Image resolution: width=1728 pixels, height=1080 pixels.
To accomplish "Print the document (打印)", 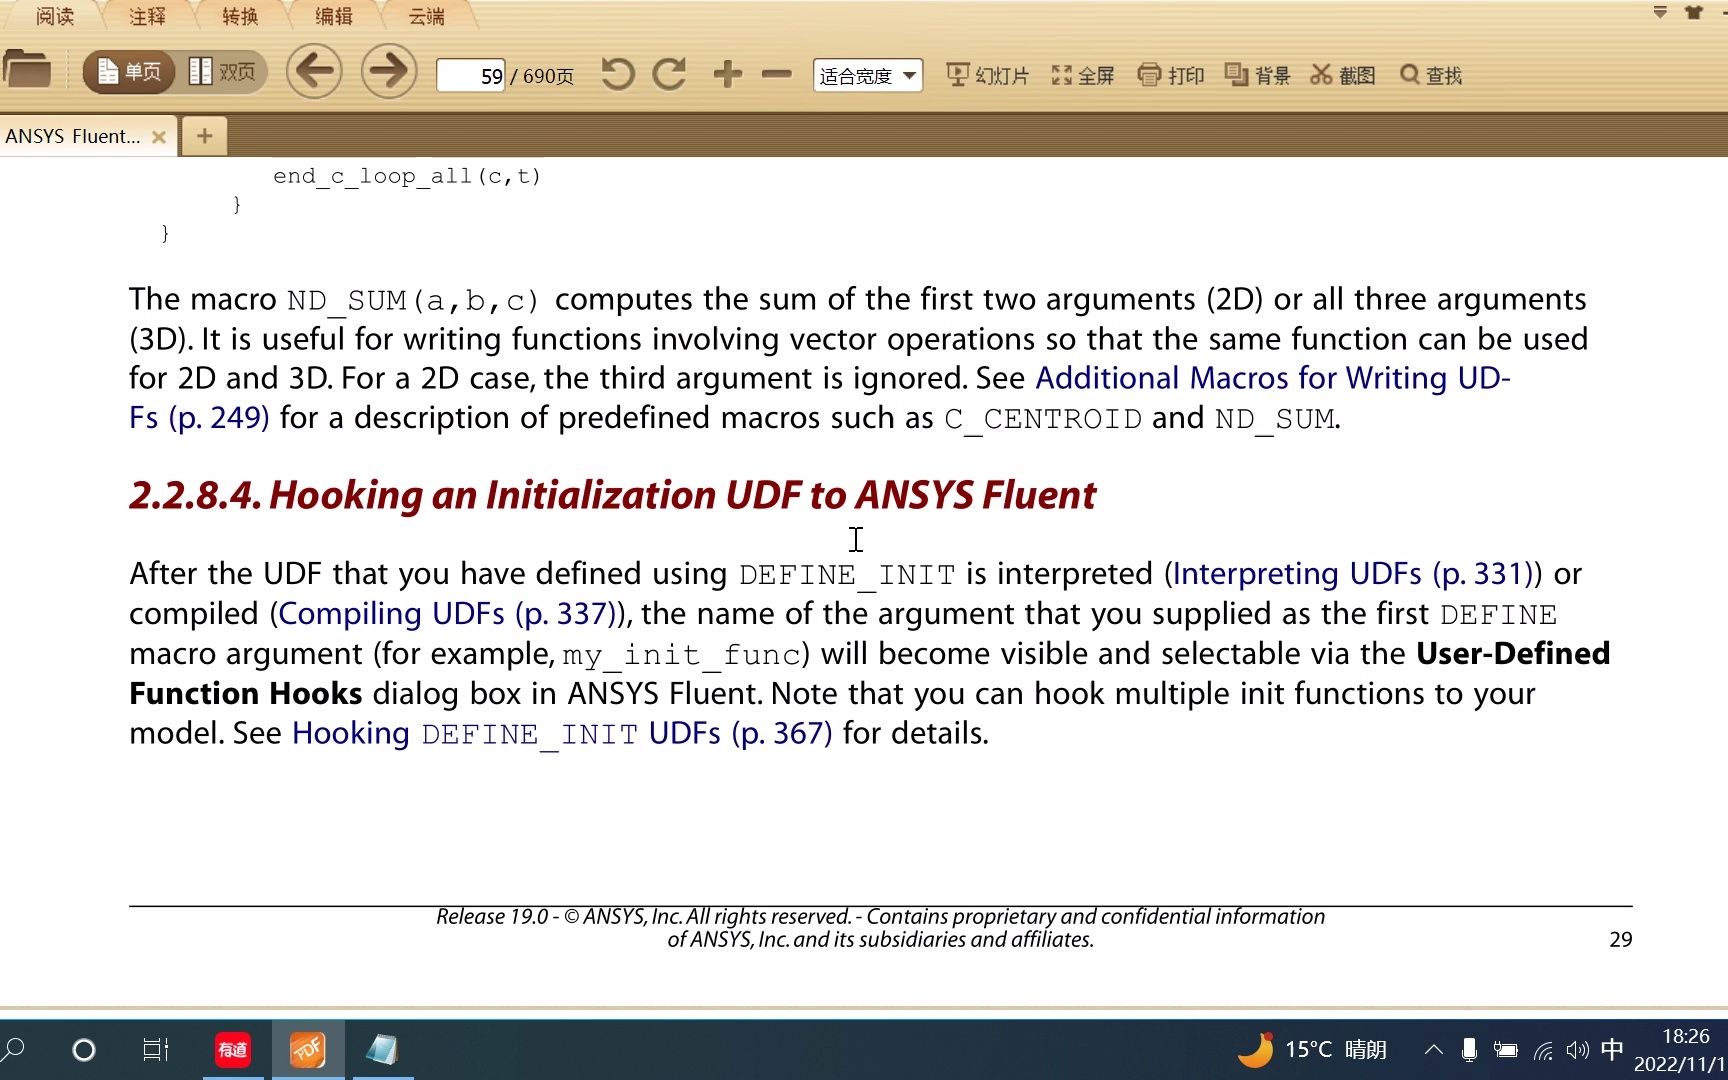I will pos(1171,75).
